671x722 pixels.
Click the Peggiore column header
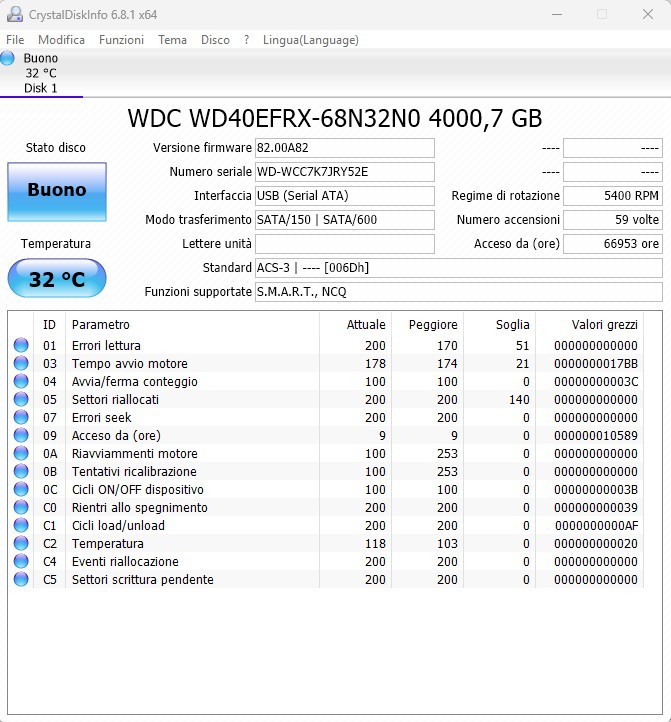(427, 325)
